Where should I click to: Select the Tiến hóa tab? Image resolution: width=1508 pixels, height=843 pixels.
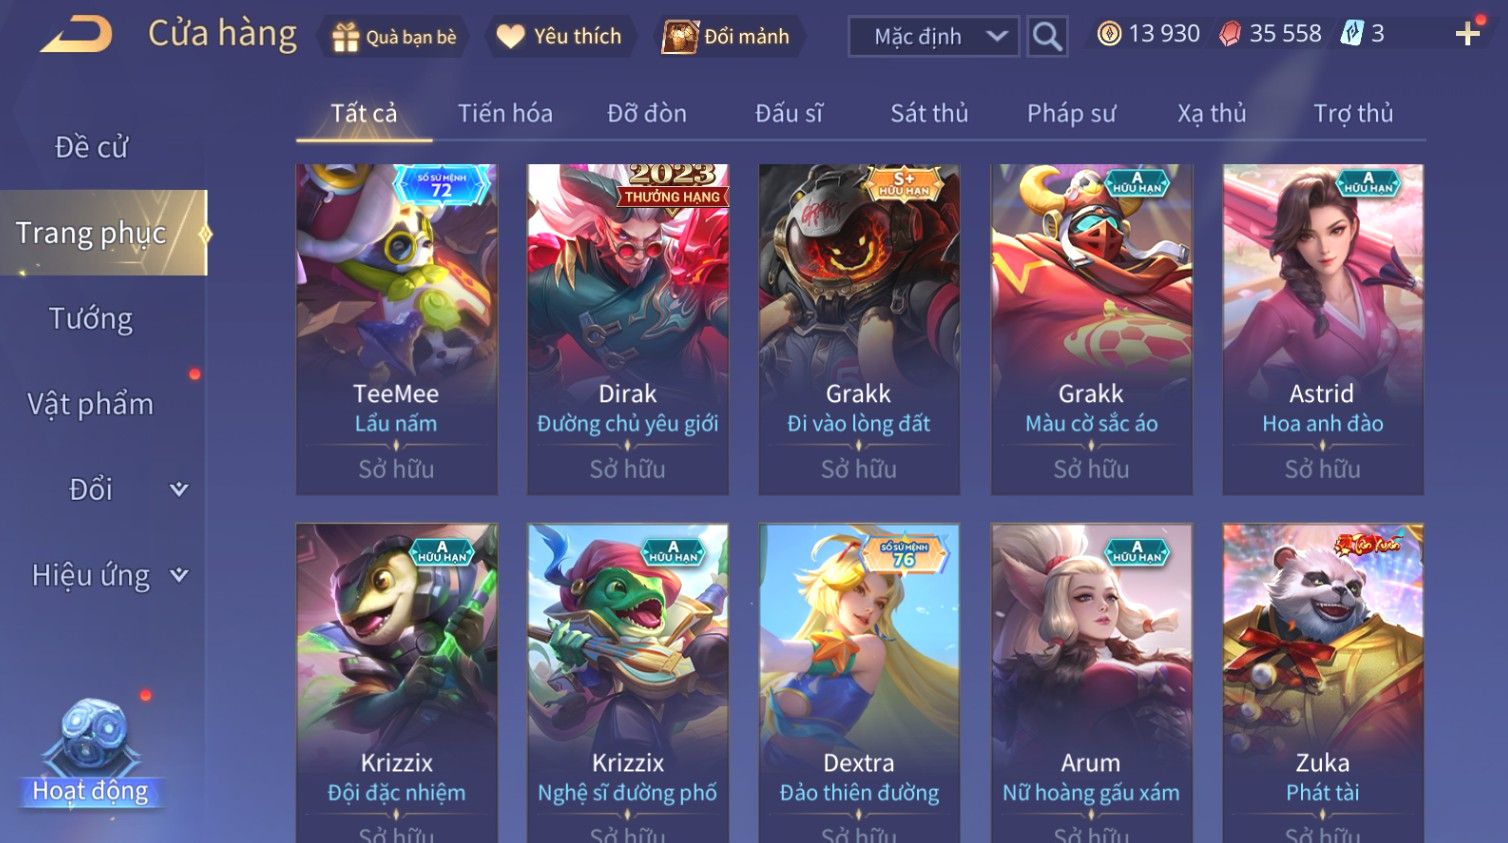pyautogui.click(x=505, y=113)
